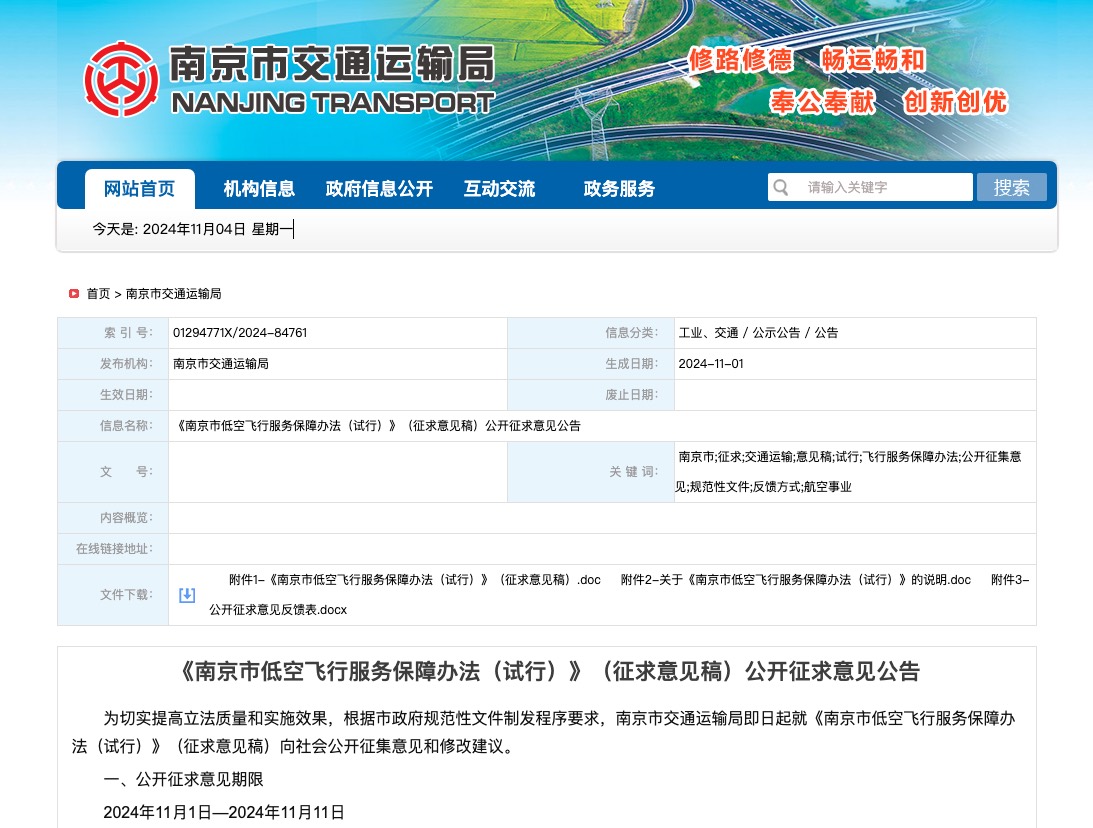Click the blue download icon beside attachments
Screen dimensions: 1093x828
click(x=187, y=595)
